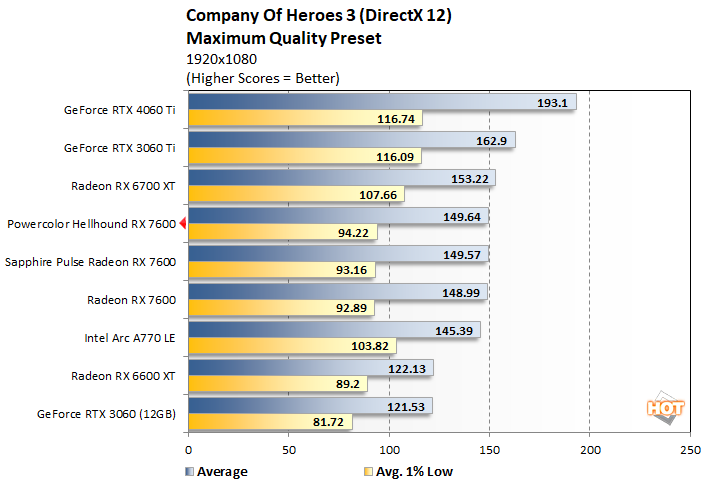Click the red marker beside Hellhound RX 7600
The height and width of the screenshot is (480, 708).
coord(183,223)
